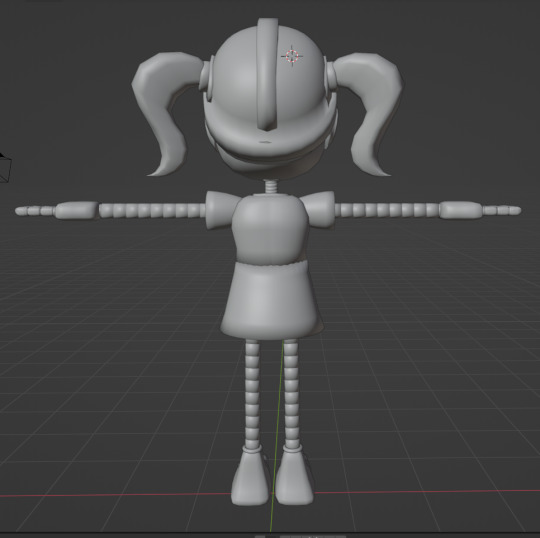Select the forearm piece on the right side
This screenshot has width=540, height=538.
coord(461,210)
